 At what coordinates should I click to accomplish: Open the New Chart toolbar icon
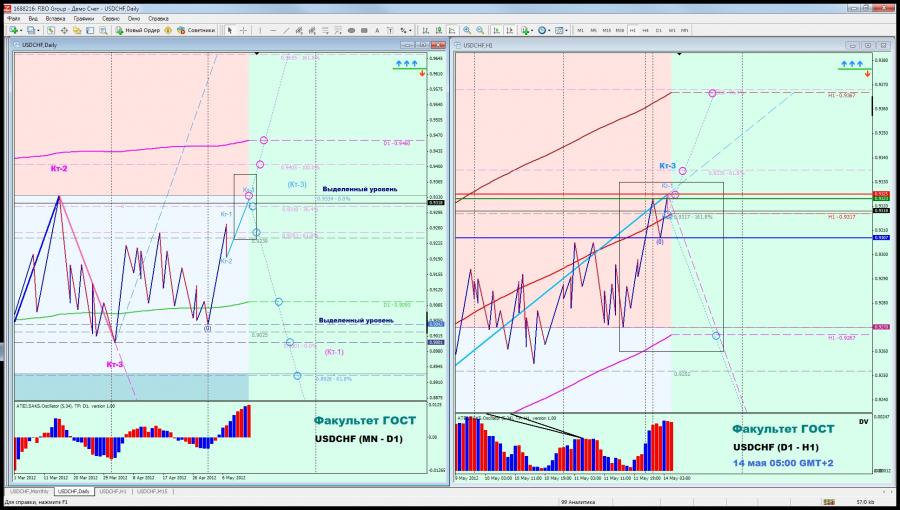click(x=14, y=30)
